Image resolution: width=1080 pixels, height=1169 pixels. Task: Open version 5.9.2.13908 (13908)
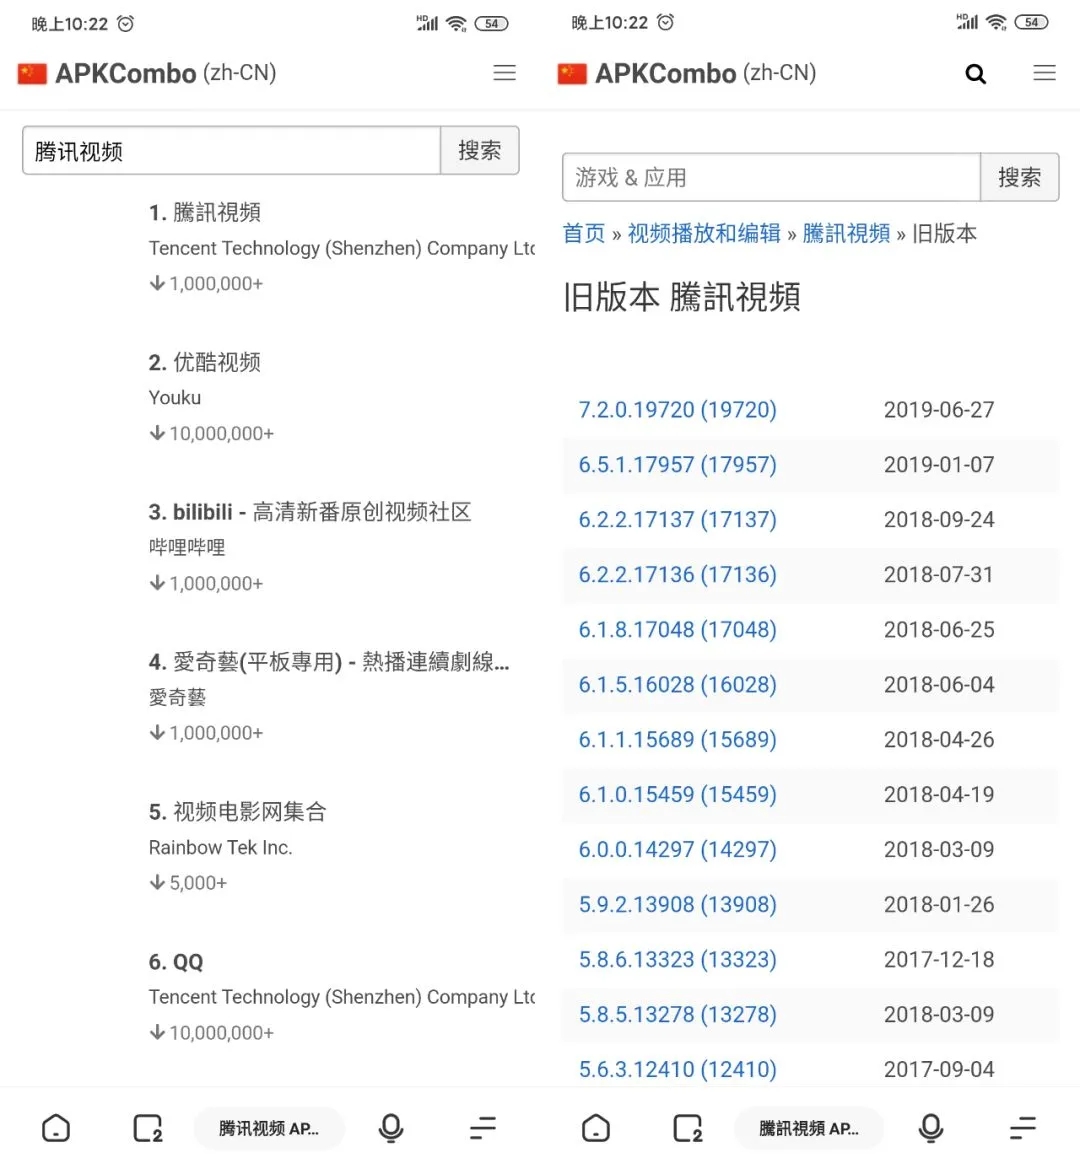click(678, 904)
